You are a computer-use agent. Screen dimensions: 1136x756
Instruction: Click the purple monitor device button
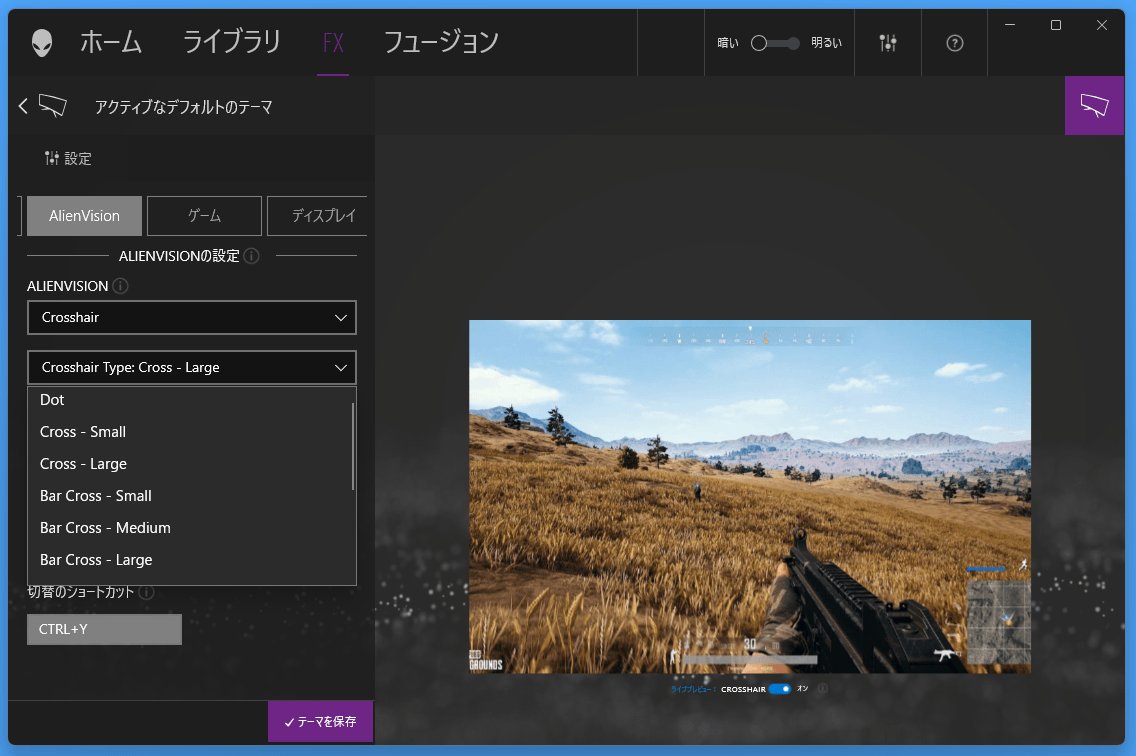[x=1094, y=105]
